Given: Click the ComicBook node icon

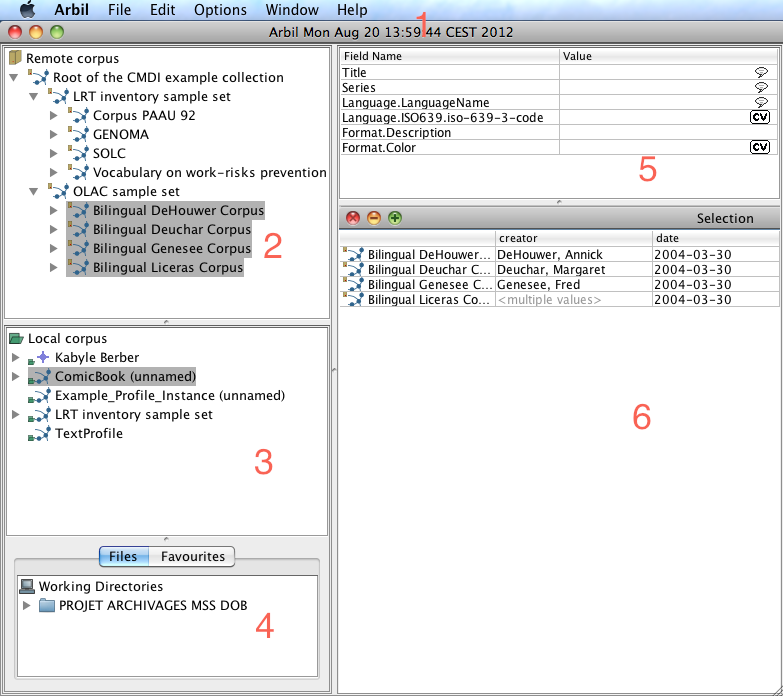Looking at the screenshot, I should click(39, 376).
